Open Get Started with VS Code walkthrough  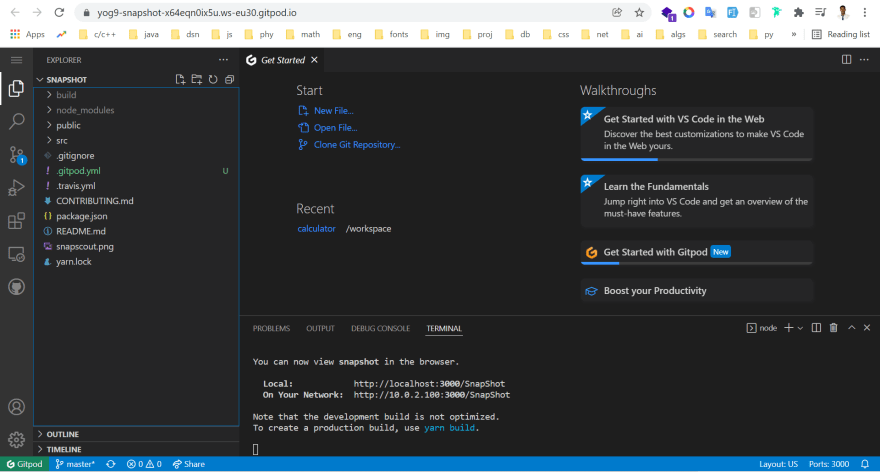696,133
